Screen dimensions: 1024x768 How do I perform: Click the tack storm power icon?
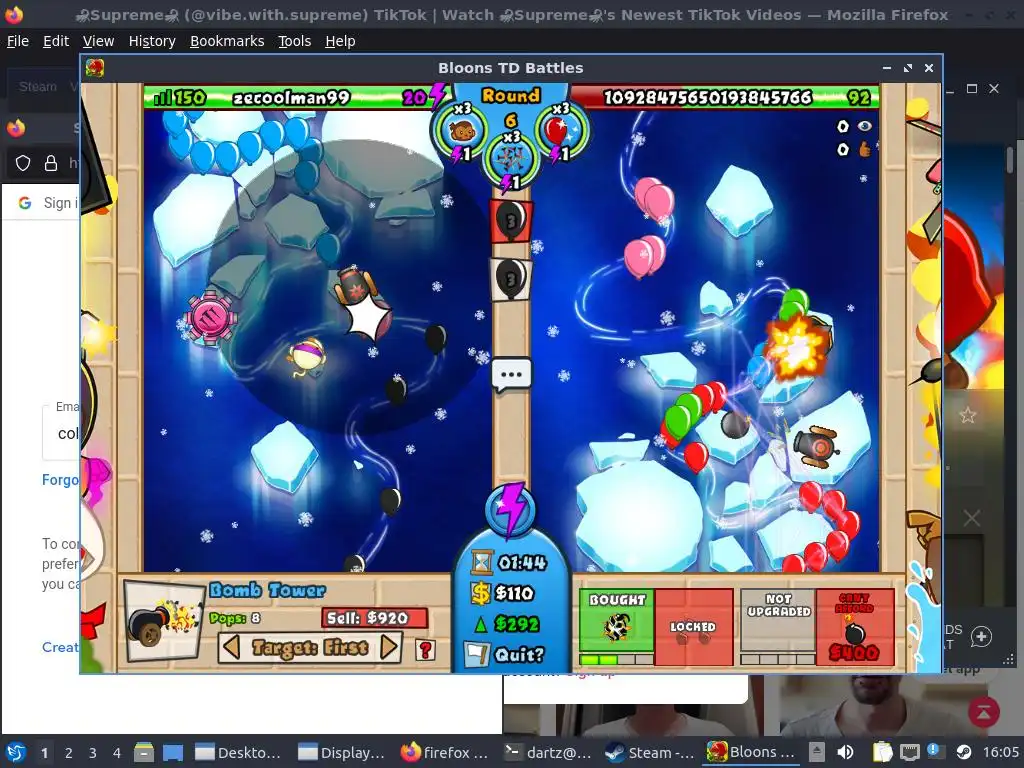pyautogui.click(x=511, y=157)
